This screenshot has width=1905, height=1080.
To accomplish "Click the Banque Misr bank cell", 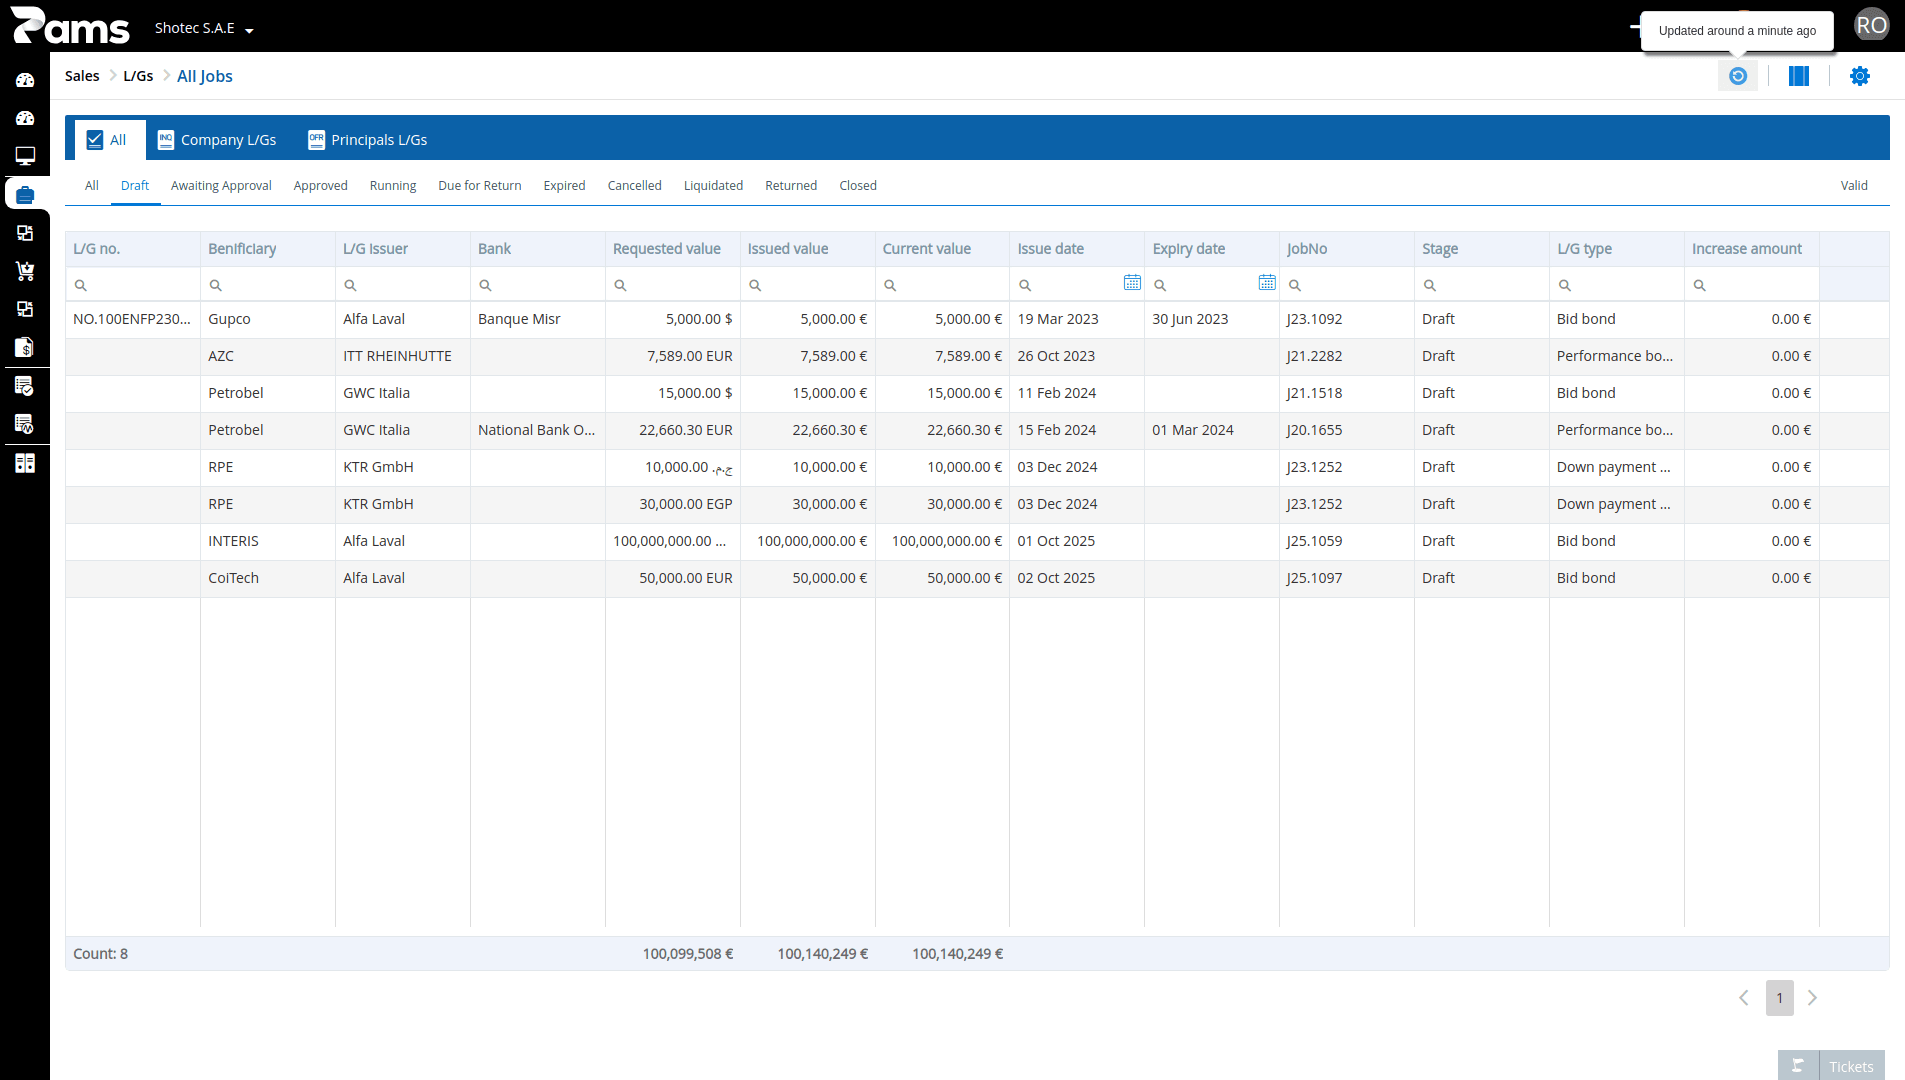I will (x=538, y=319).
